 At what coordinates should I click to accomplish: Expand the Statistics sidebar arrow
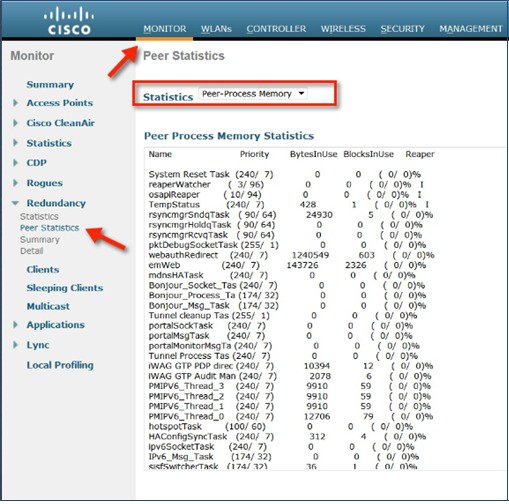[15, 143]
